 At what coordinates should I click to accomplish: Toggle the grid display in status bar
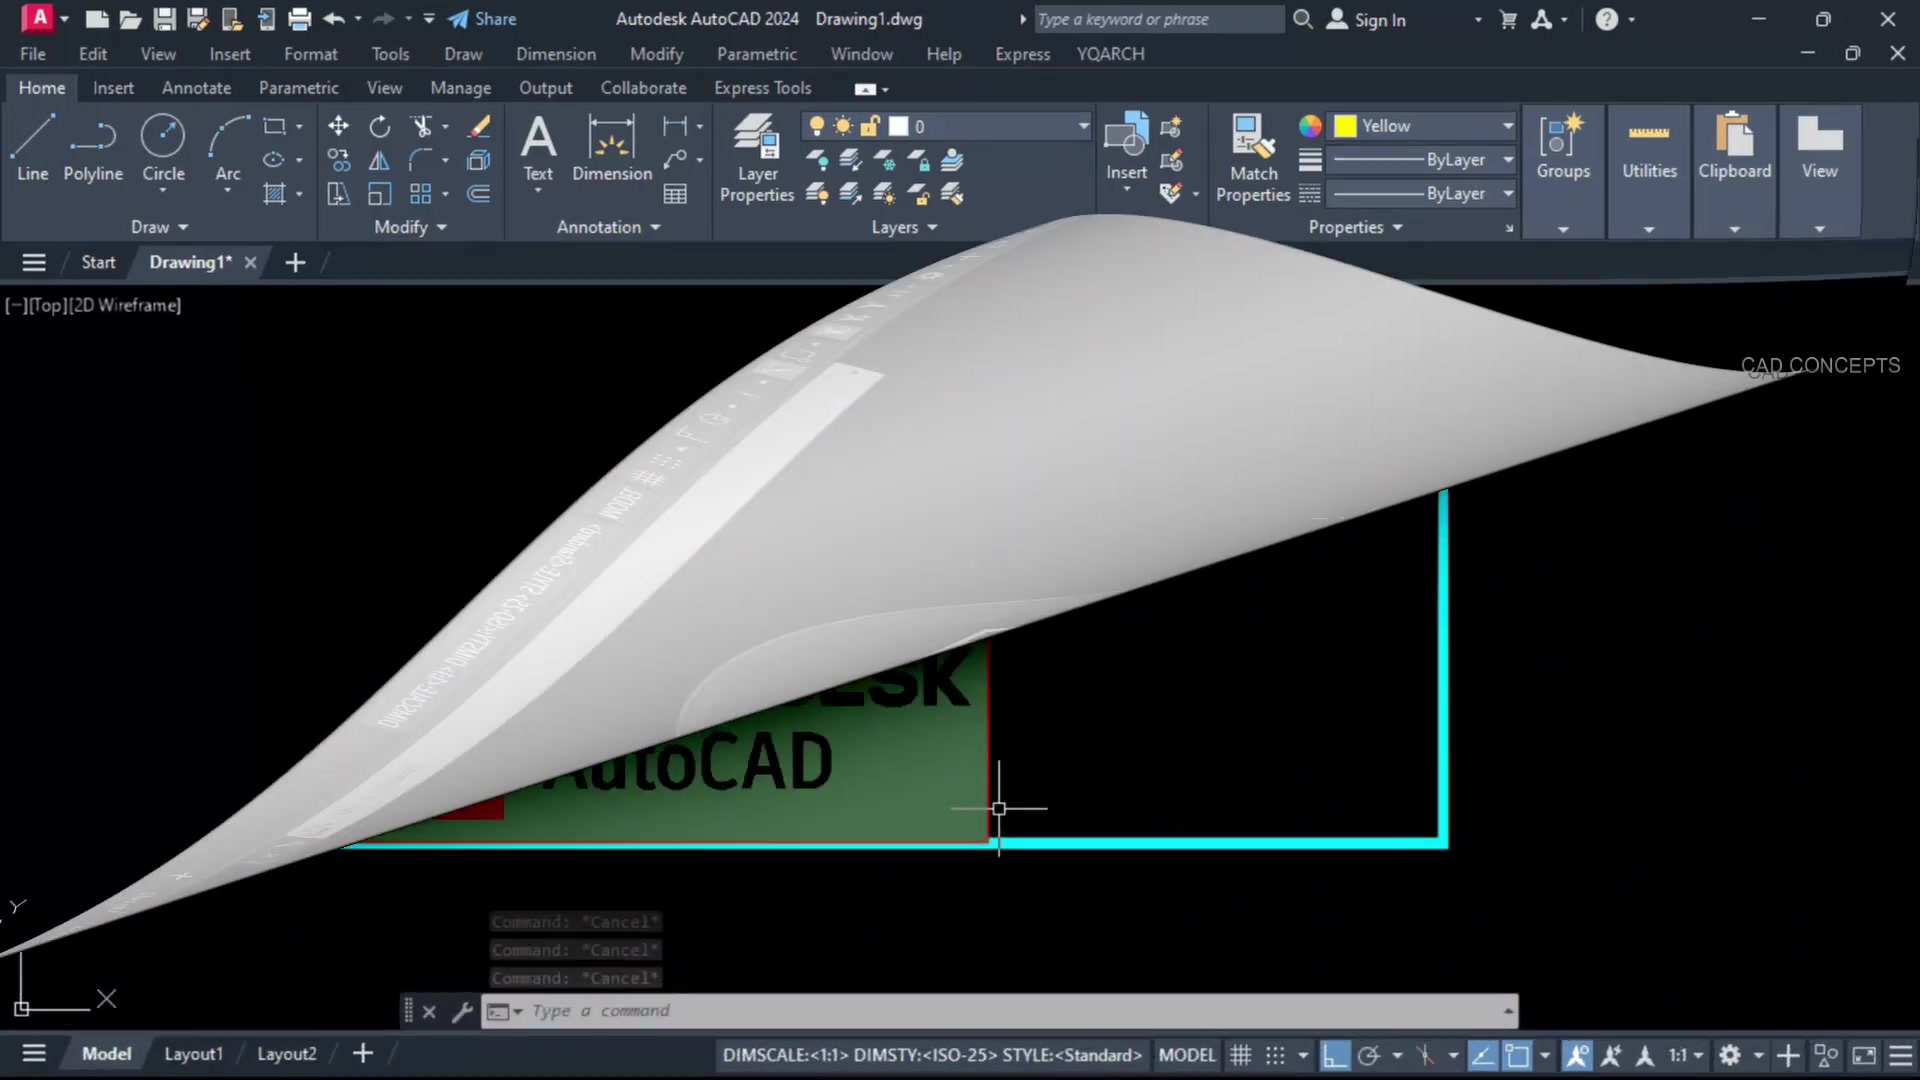tap(1240, 1055)
